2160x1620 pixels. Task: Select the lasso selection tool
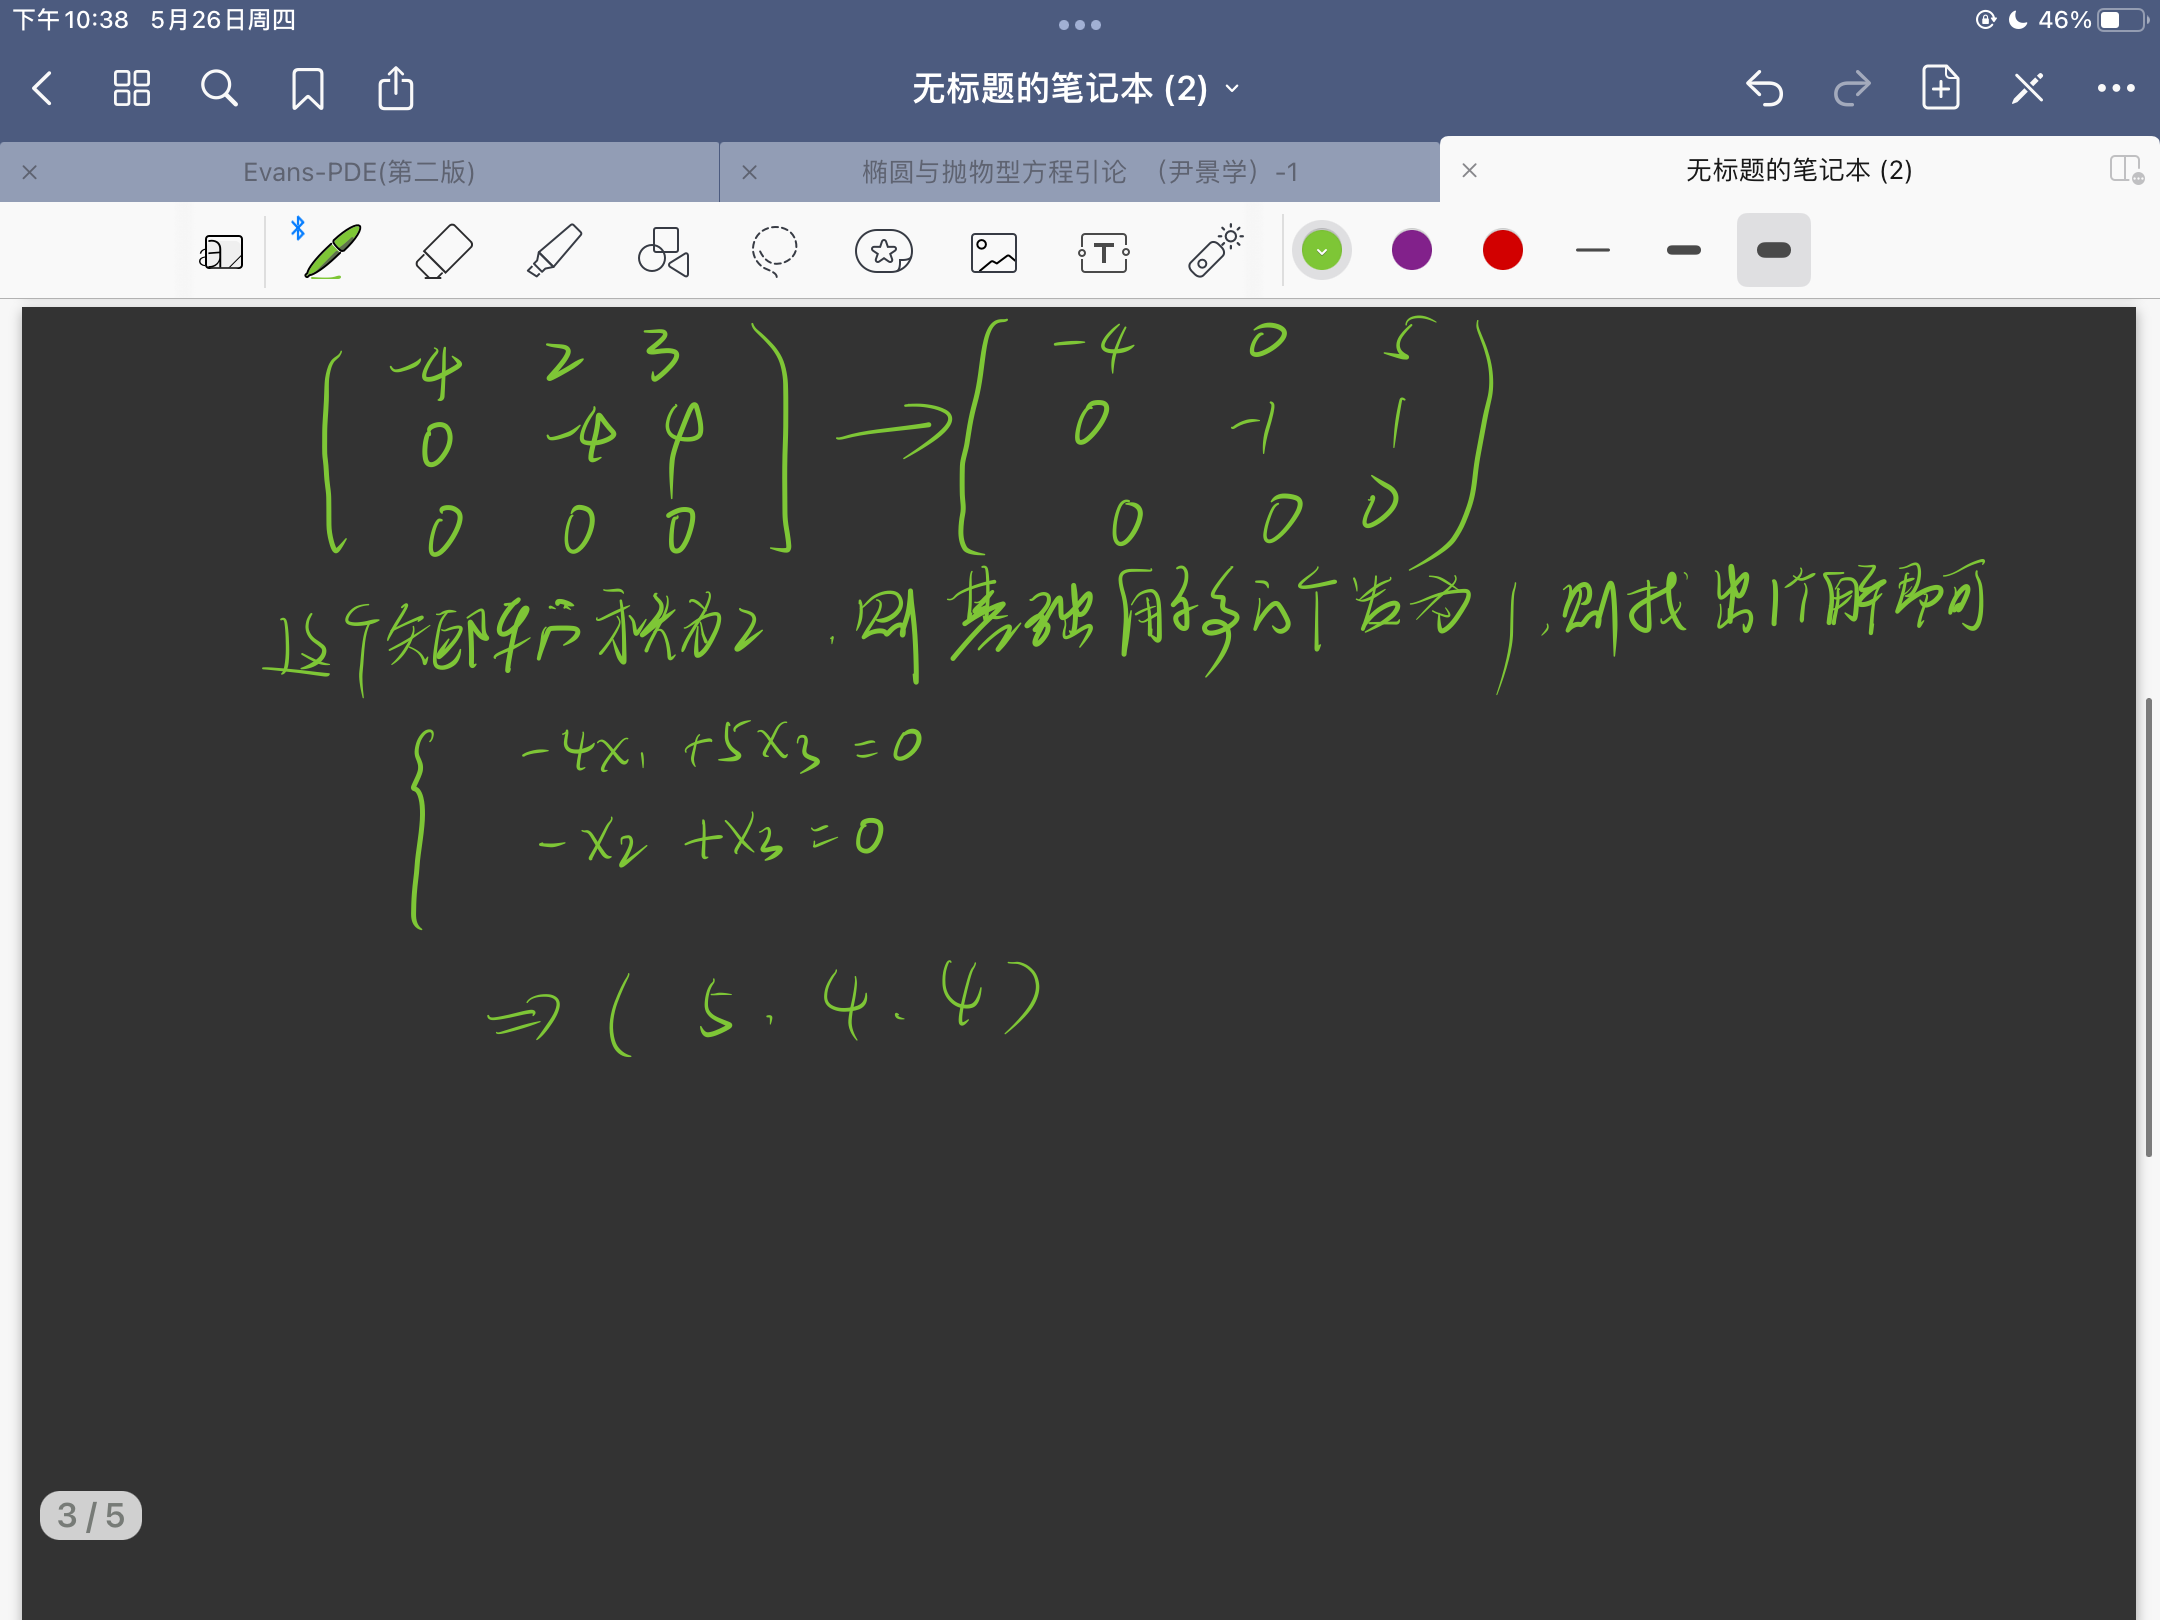(774, 251)
